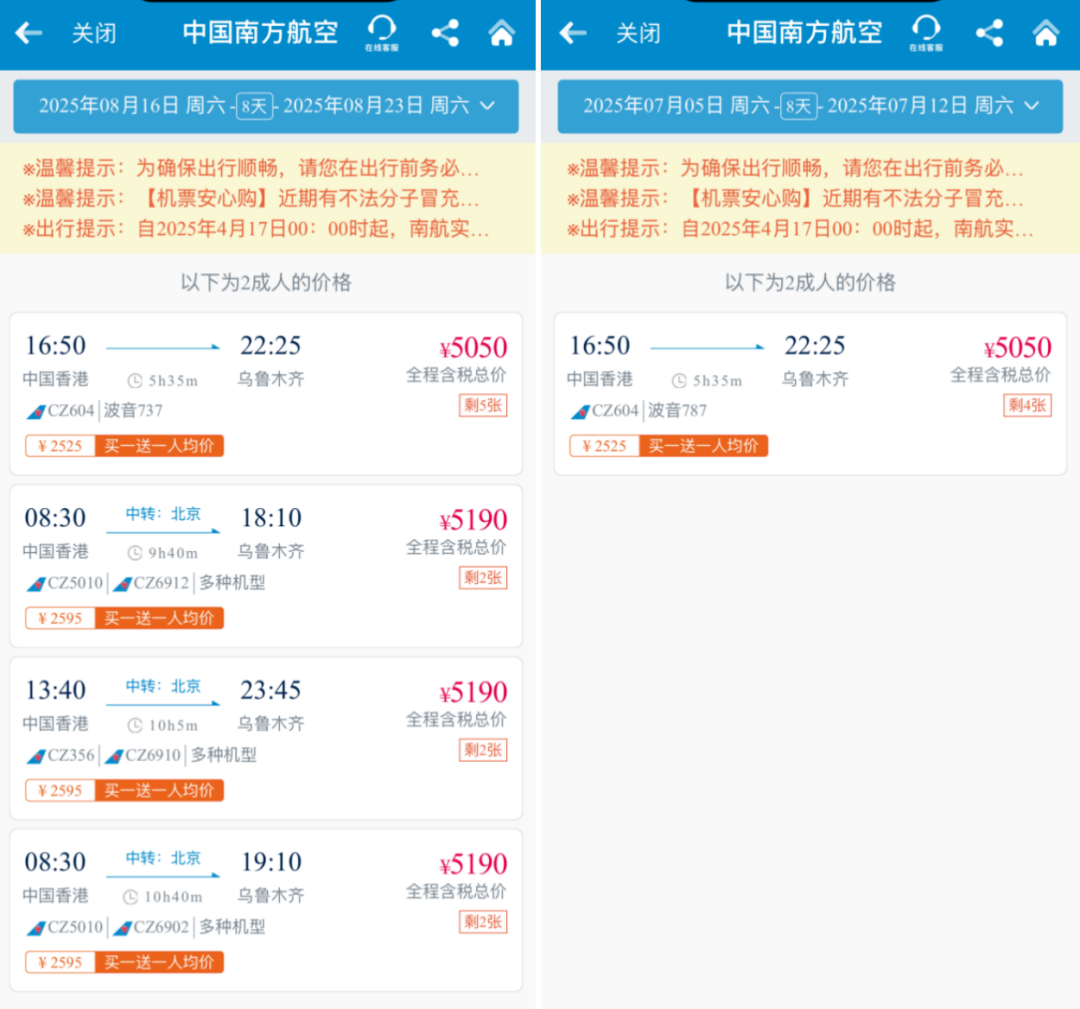
Task: Open 机票安心购 notice in left screen
Action: tap(251, 198)
